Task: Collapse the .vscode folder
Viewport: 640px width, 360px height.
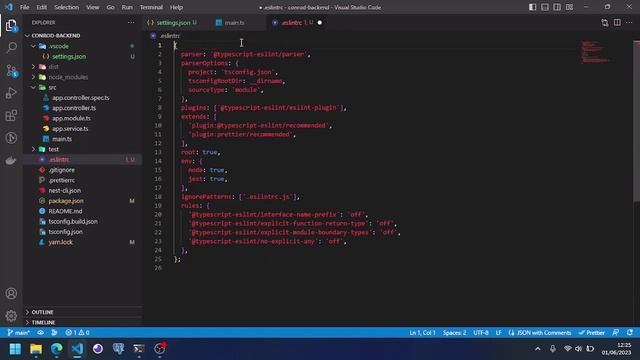Action: click(x=83, y=46)
